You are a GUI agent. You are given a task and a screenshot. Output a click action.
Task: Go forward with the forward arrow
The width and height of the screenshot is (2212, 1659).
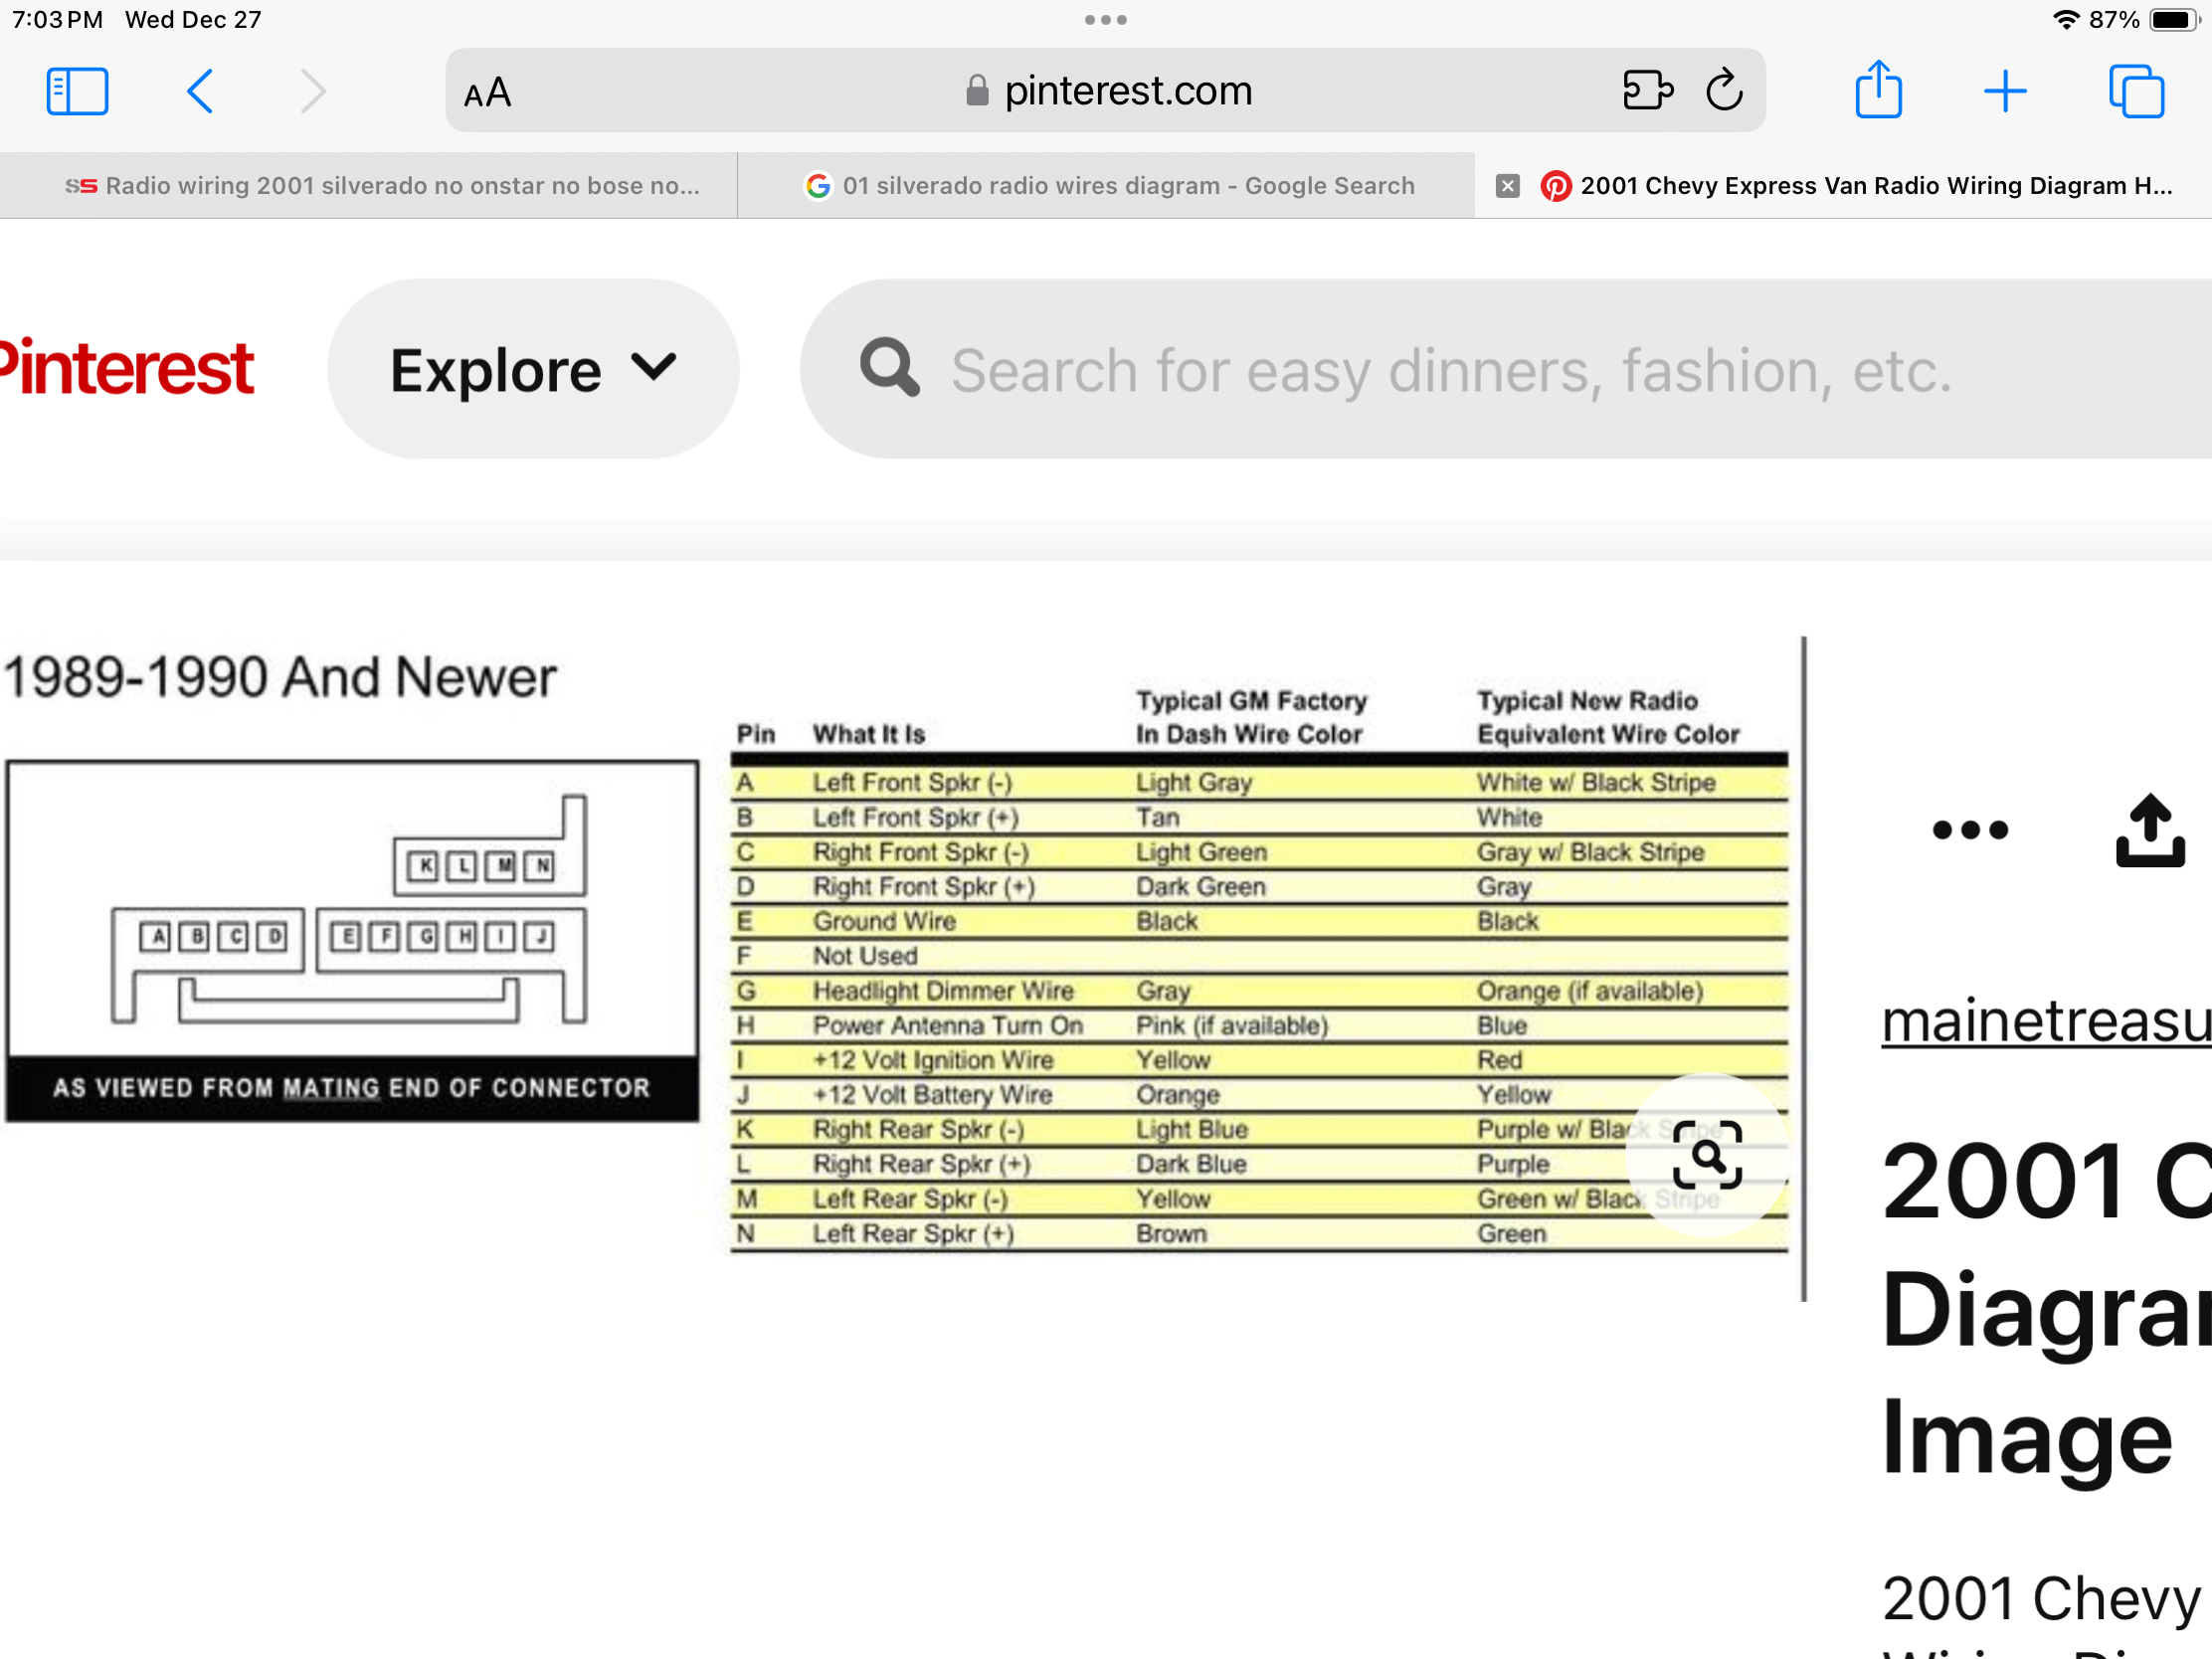(x=314, y=91)
